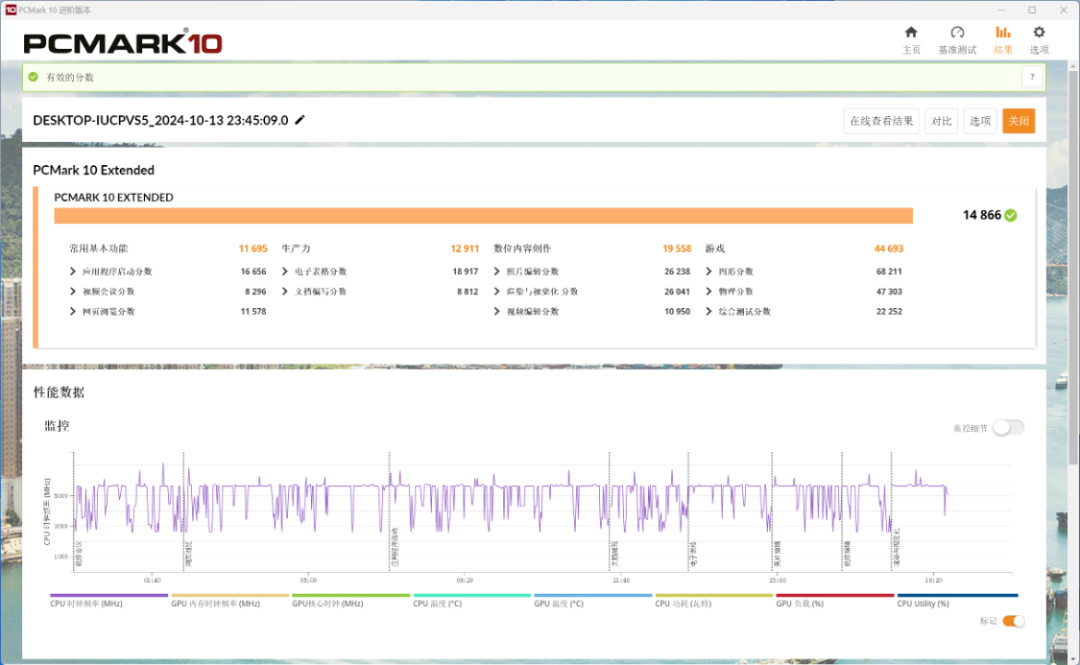Switch to the 结果 results tab
This screenshot has height=665, width=1080.
tap(1003, 40)
